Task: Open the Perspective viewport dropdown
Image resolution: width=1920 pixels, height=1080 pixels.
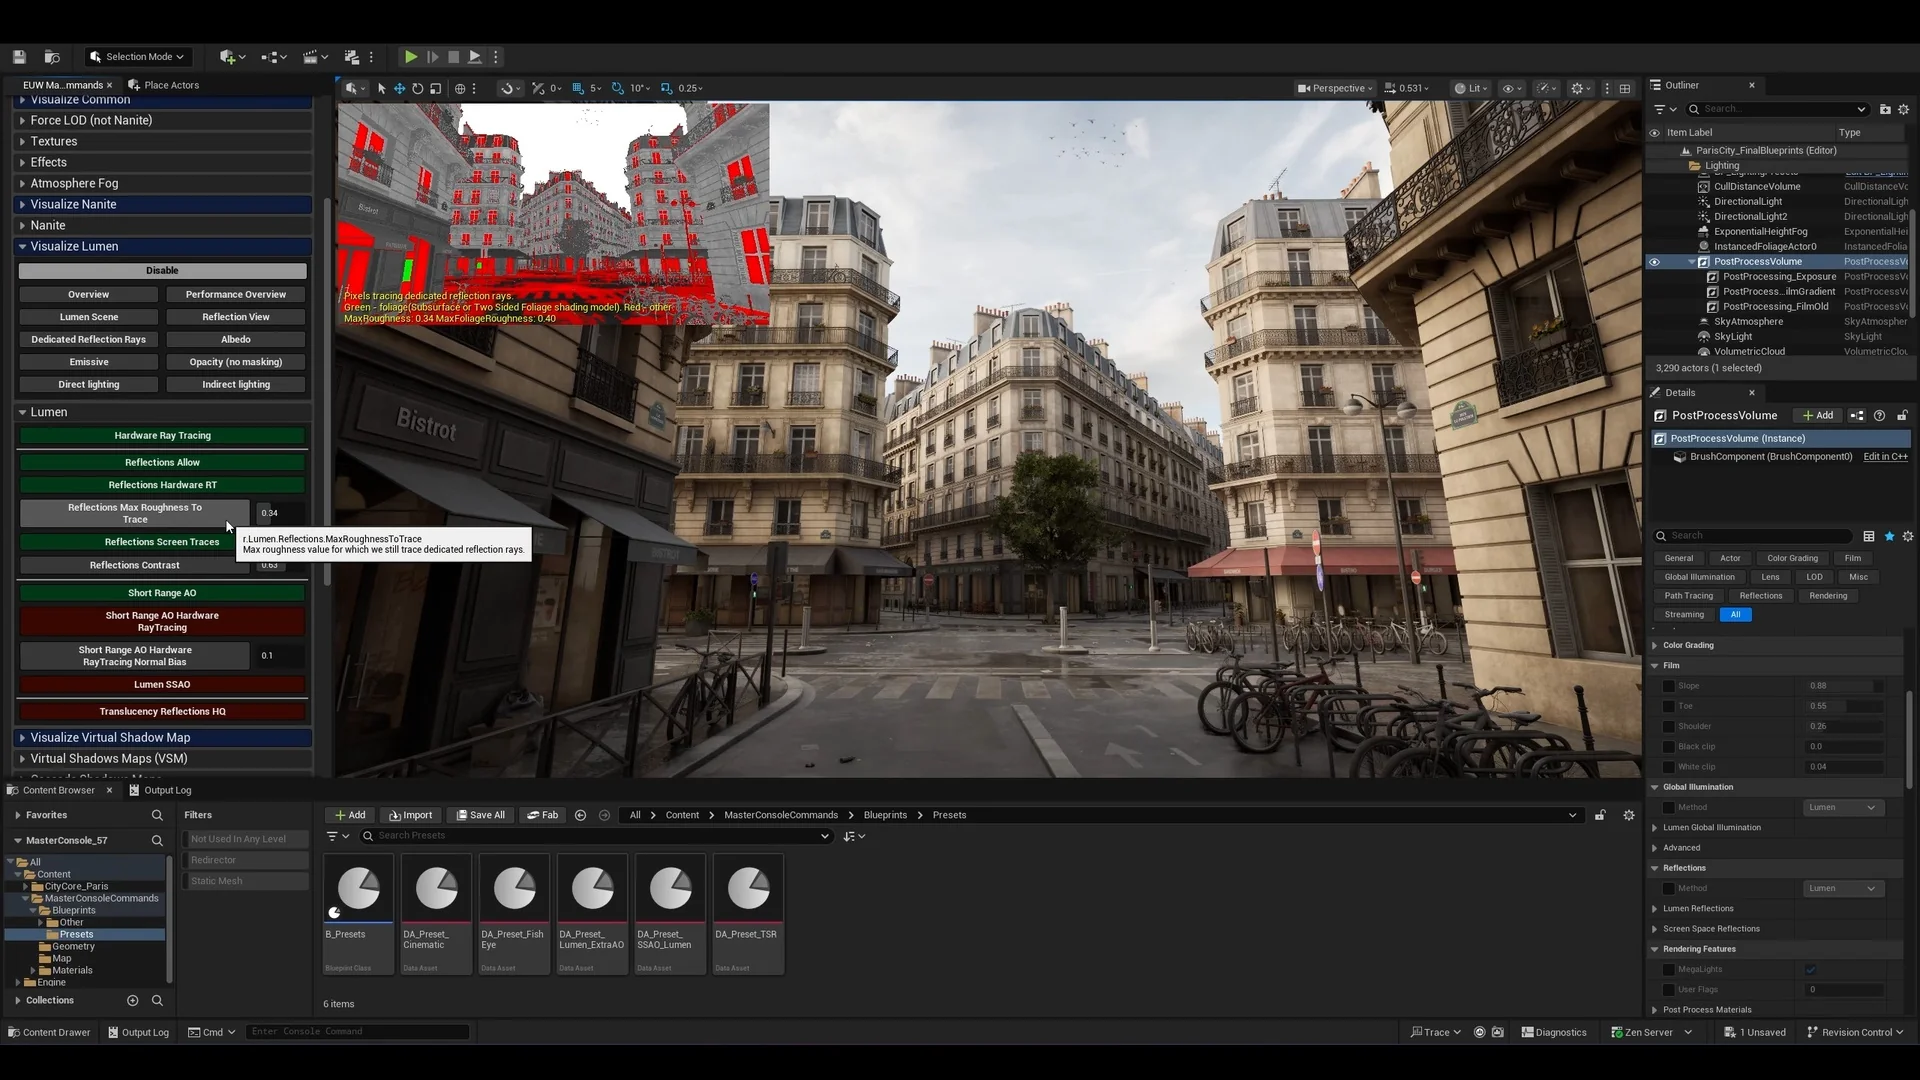Action: click(x=1336, y=88)
